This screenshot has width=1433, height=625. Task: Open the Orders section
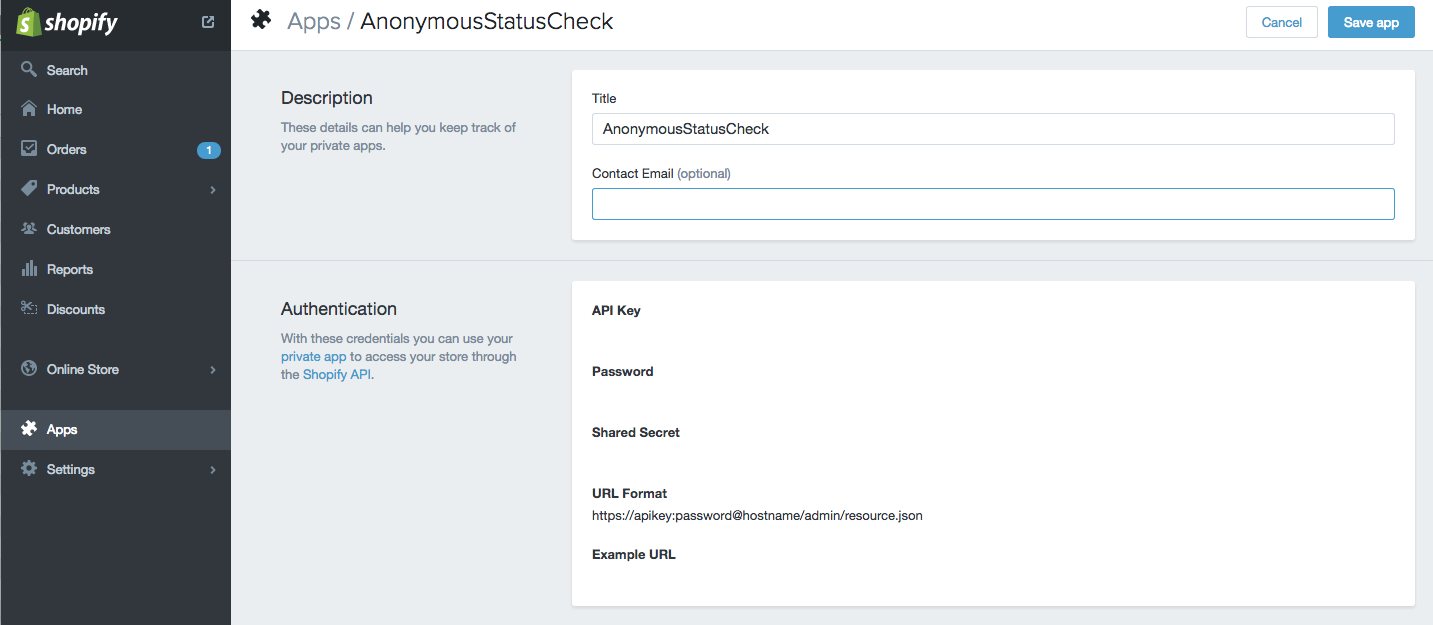pos(115,149)
